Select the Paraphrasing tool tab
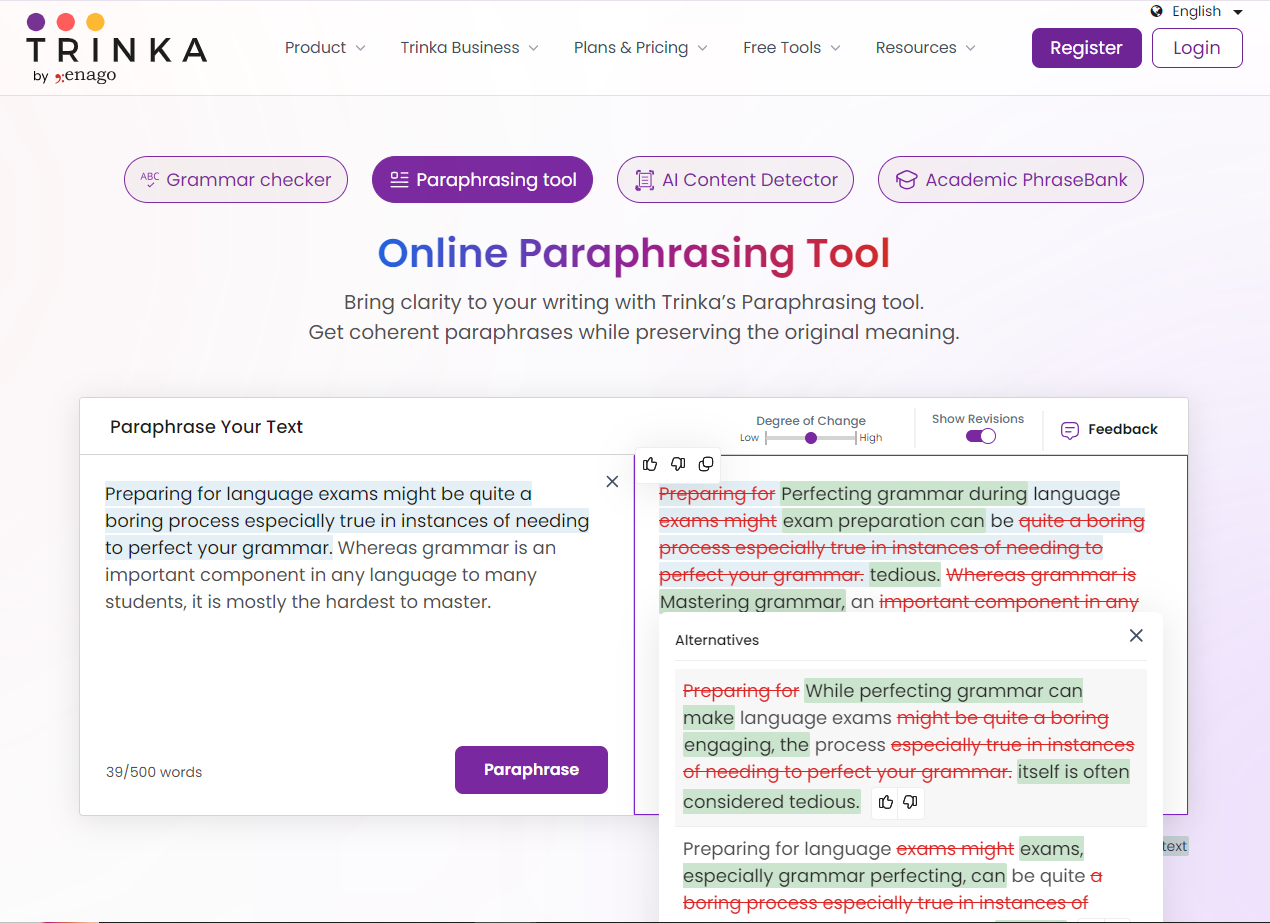The height and width of the screenshot is (923, 1270). point(482,180)
